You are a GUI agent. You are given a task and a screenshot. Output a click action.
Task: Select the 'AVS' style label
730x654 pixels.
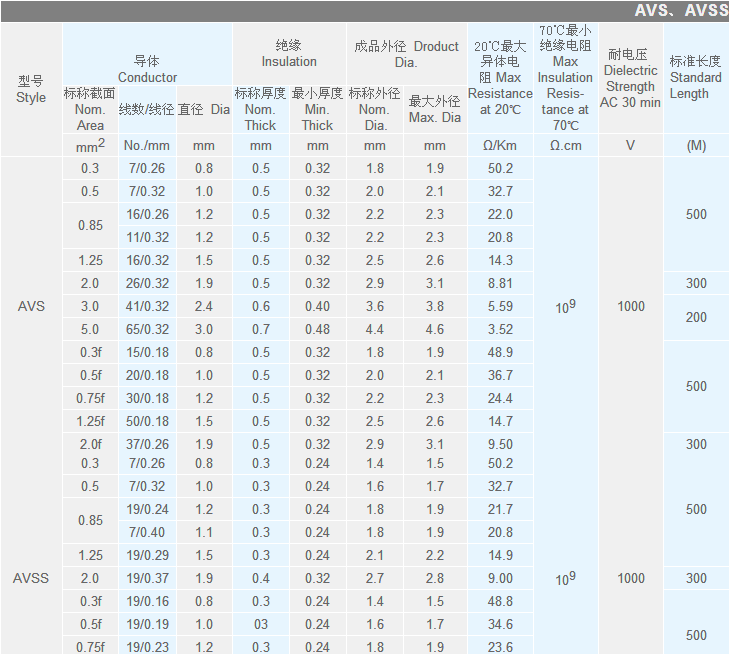click(x=31, y=306)
